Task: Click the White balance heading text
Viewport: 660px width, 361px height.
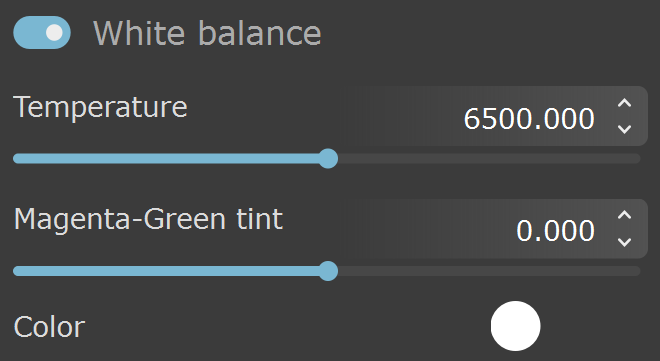Action: click(207, 33)
